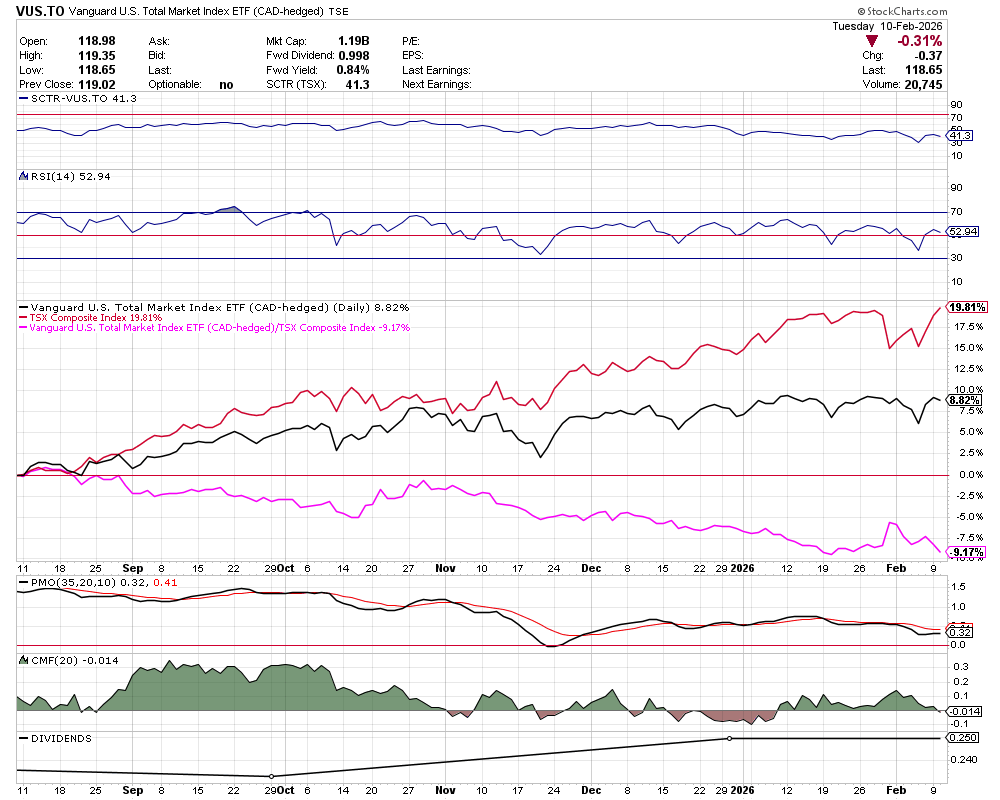Click the red down-arrow change indicator
1000x800 pixels.
coord(872,42)
